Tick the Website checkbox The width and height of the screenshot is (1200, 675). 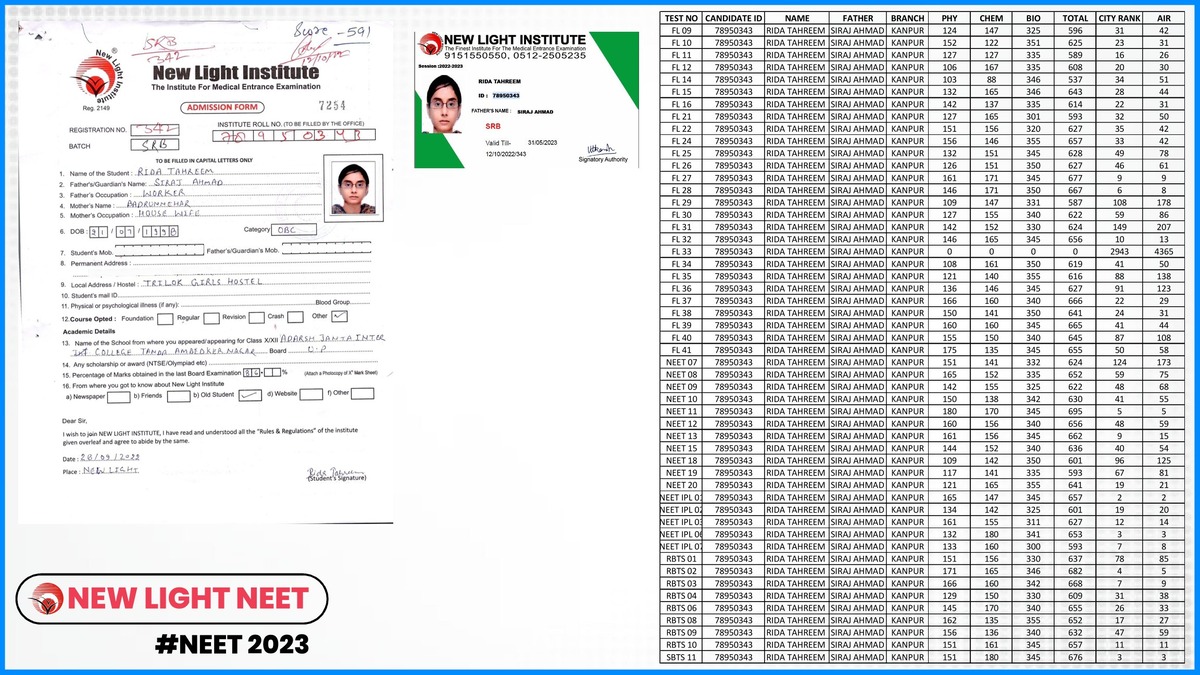pos(317,395)
